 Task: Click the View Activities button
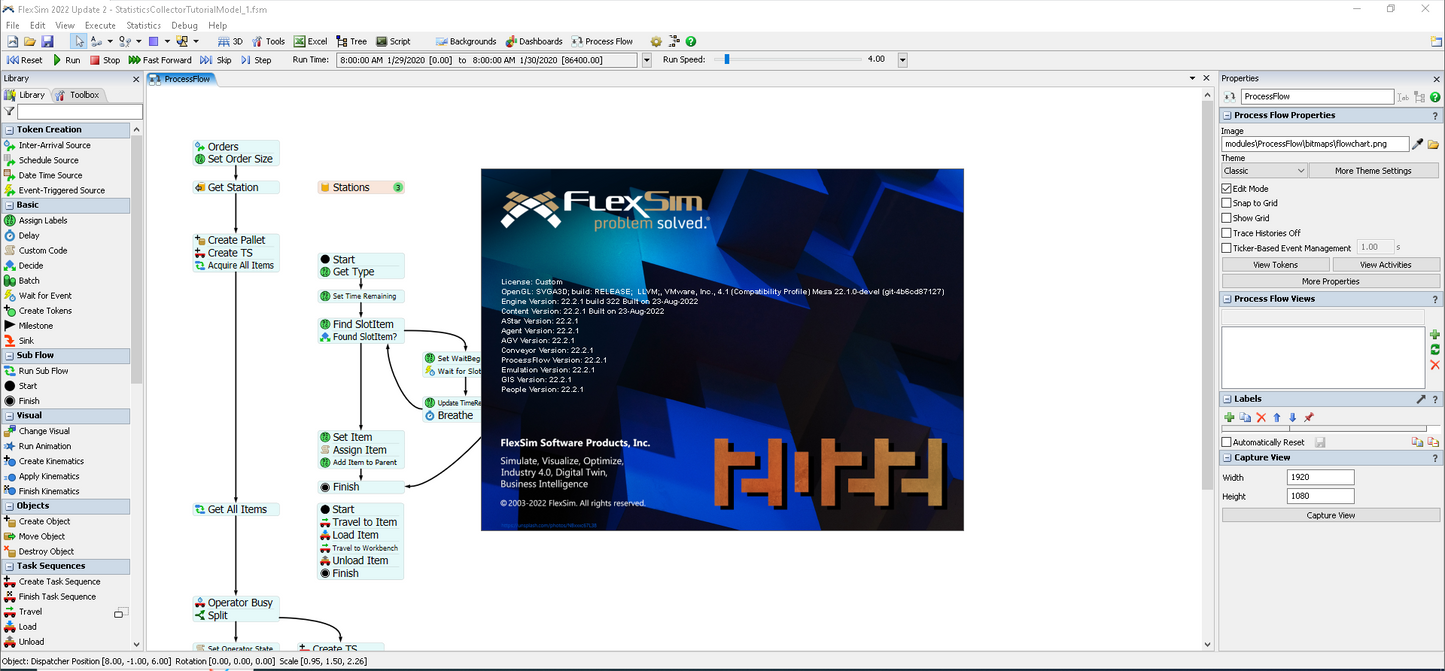click(1386, 265)
